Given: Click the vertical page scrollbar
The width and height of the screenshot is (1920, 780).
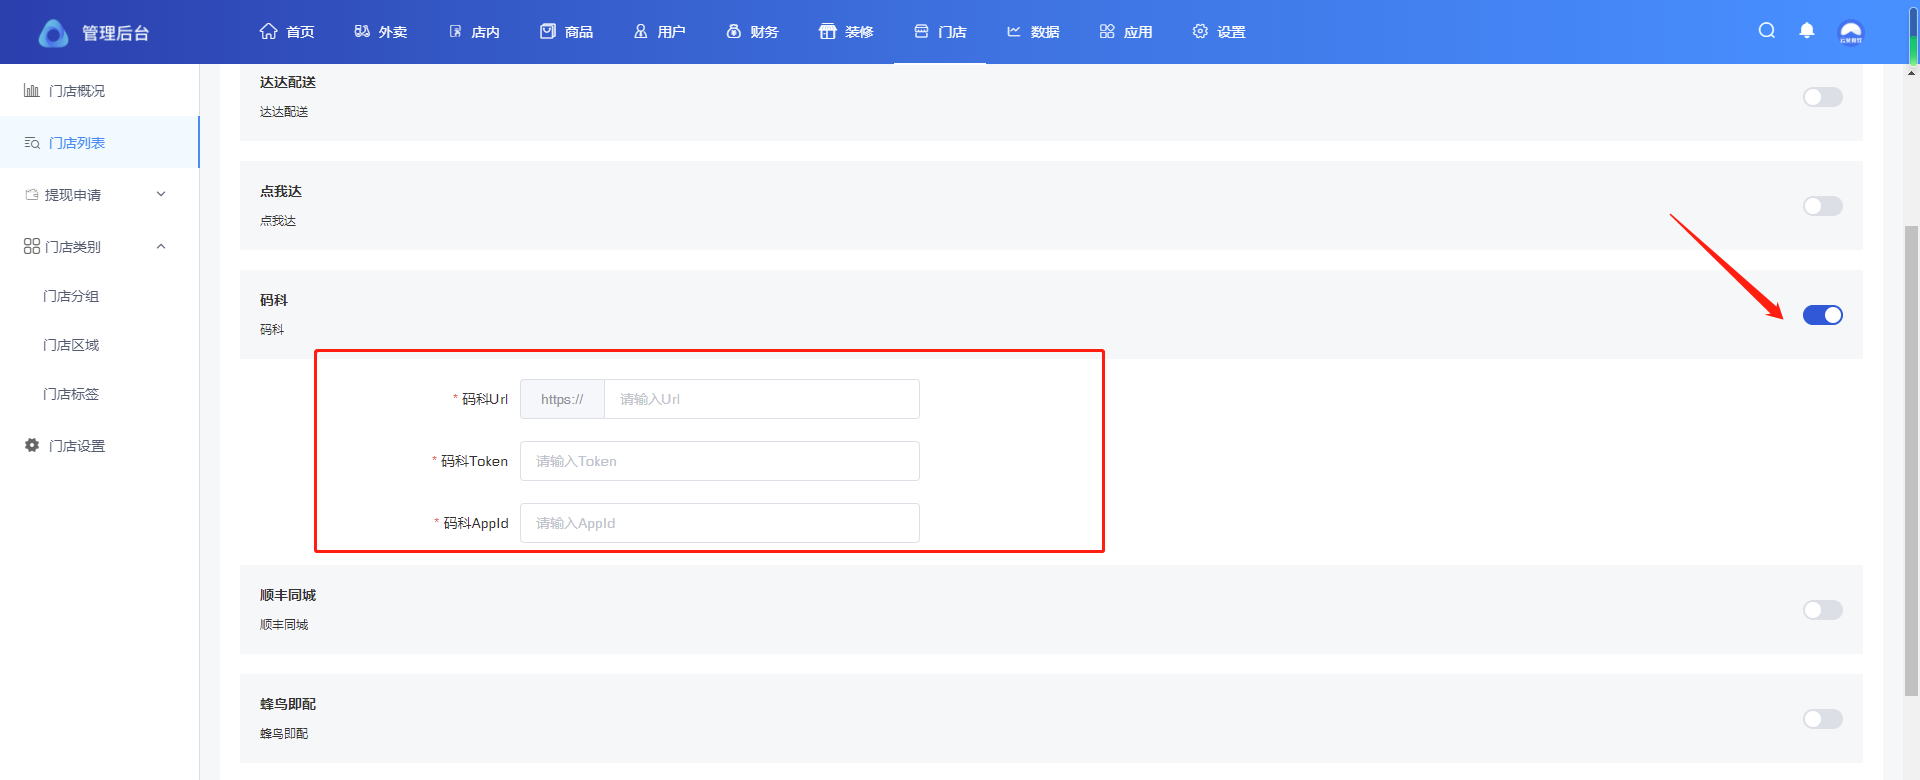Looking at the screenshot, I should [x=1911, y=460].
